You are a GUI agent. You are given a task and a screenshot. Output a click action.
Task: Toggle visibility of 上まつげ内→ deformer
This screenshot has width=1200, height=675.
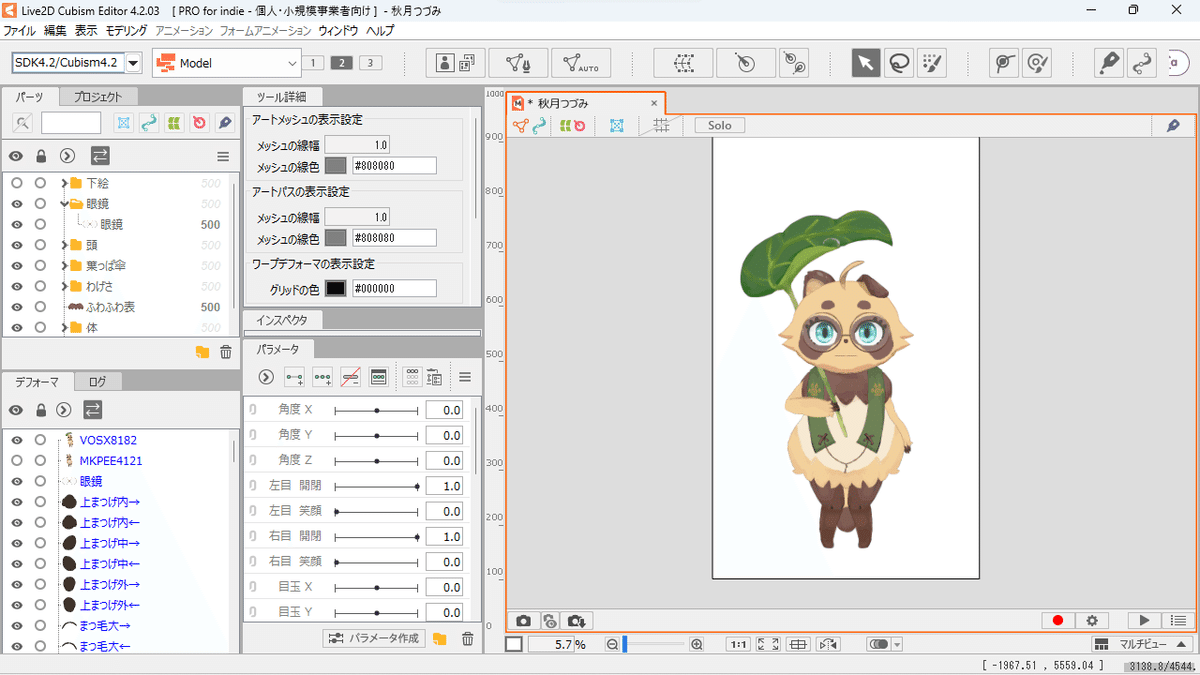pyautogui.click(x=17, y=502)
